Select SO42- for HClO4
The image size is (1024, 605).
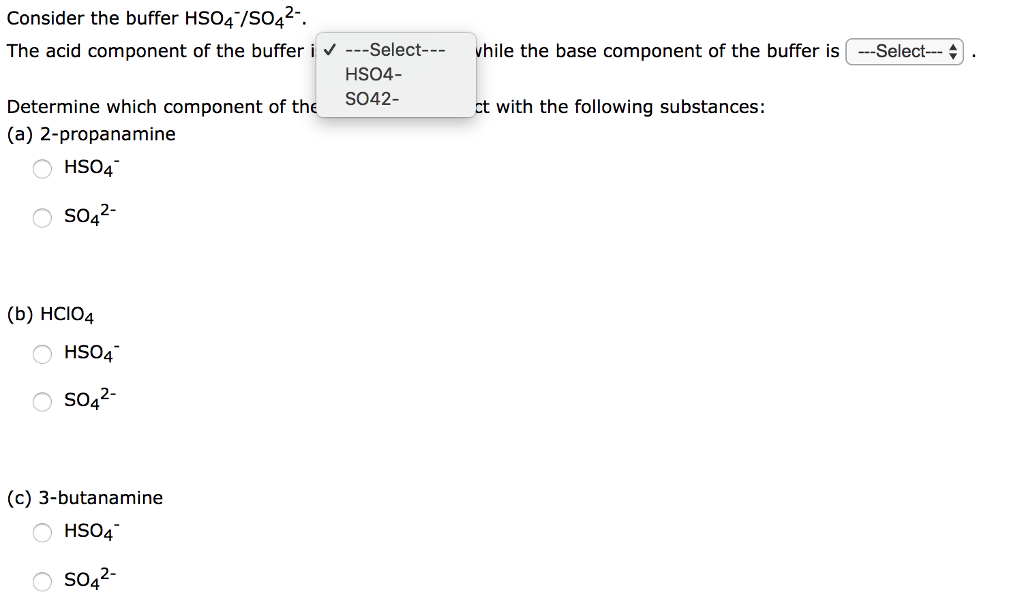point(42,402)
